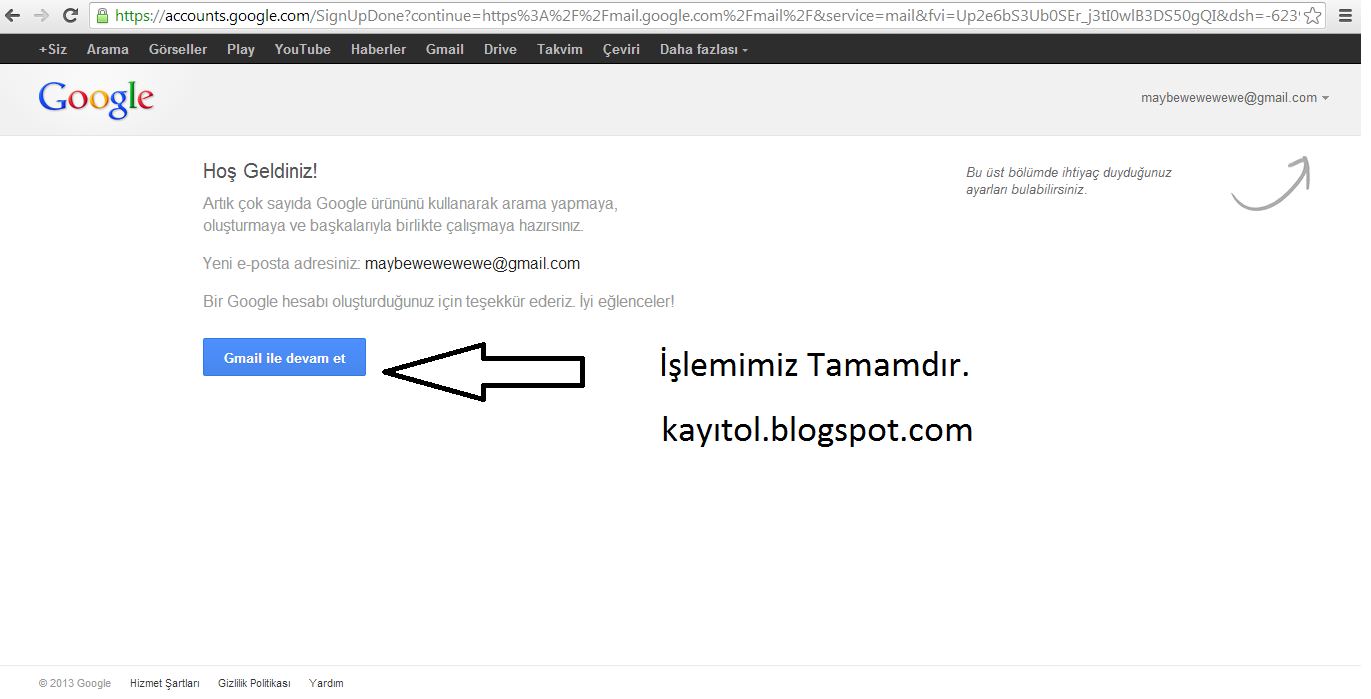Click +Siz in the top bar
This screenshot has width=1371, height=699.
tap(52, 47)
